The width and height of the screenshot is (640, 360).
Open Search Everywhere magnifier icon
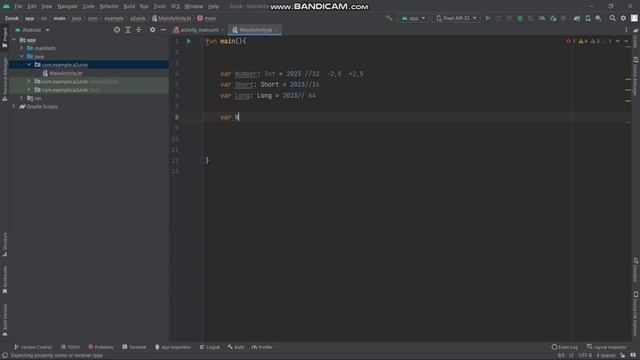[613, 18]
